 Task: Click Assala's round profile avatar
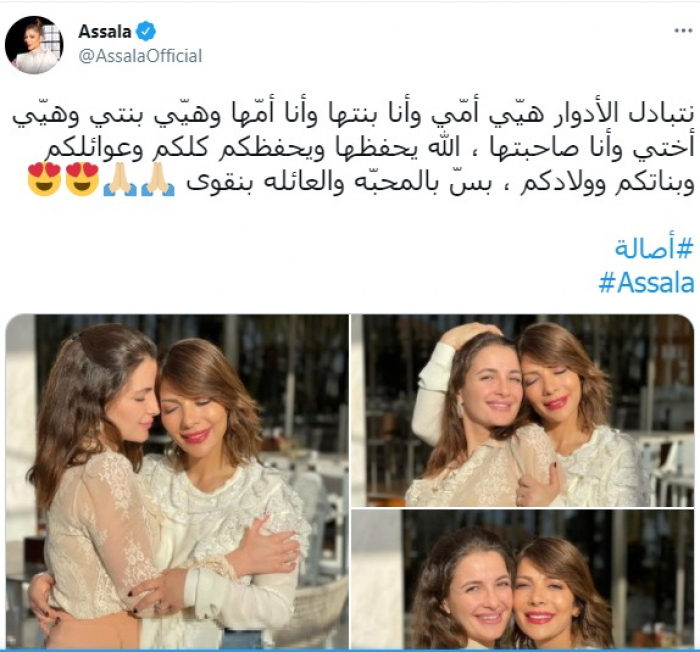pyautogui.click(x=34, y=45)
